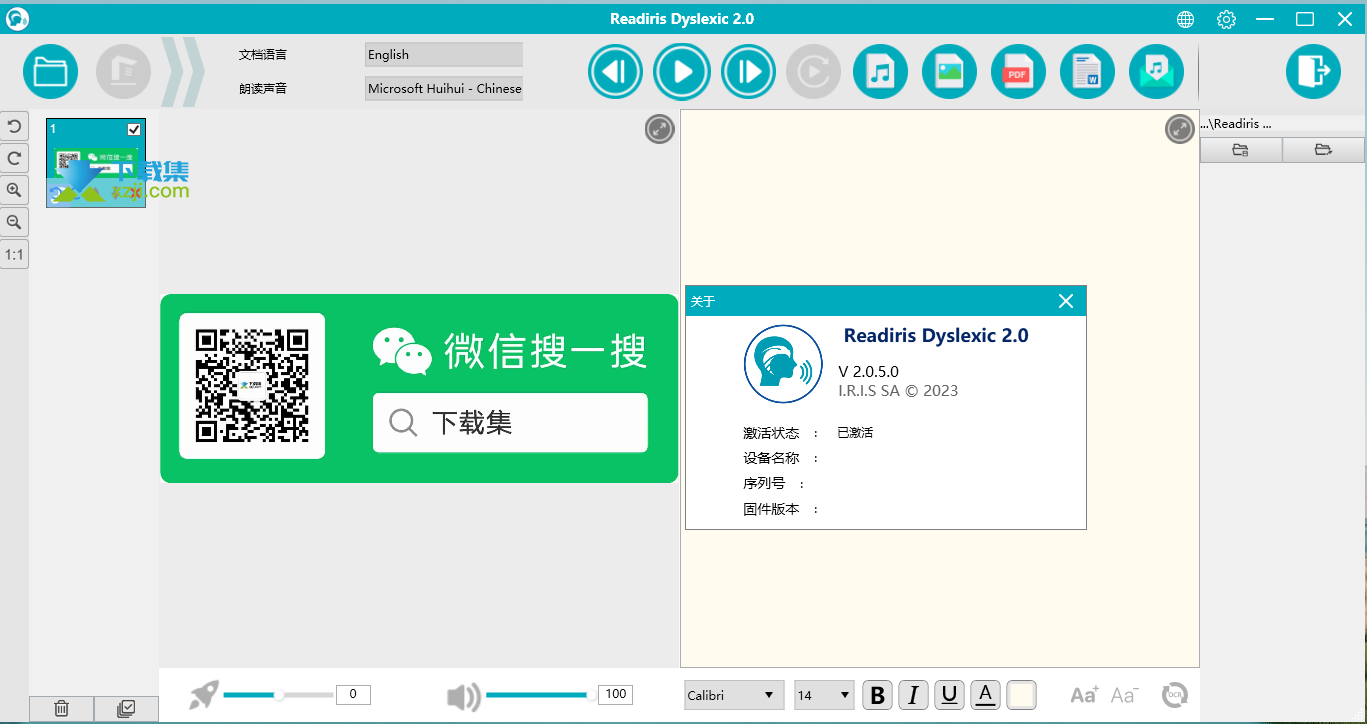Export as audio with the music note icon
The width and height of the screenshot is (1367, 724).
[880, 72]
